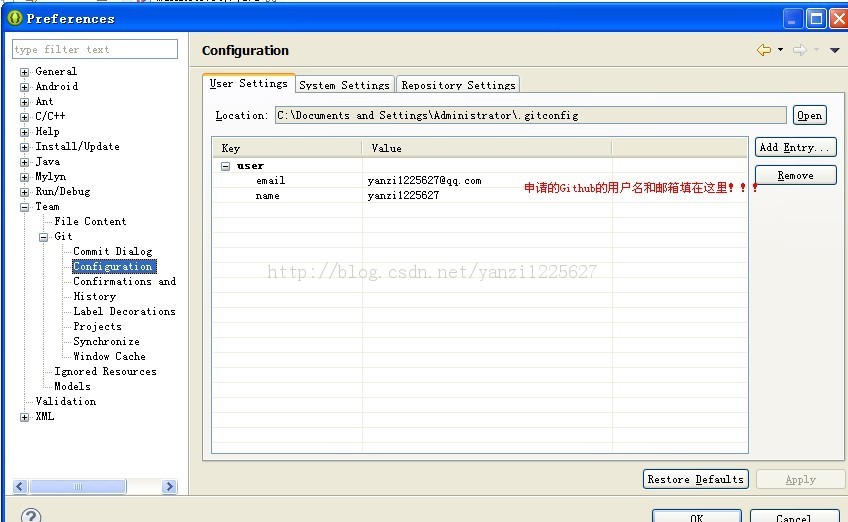Focus the type filter text field
848x522 pixels.
coord(95,49)
